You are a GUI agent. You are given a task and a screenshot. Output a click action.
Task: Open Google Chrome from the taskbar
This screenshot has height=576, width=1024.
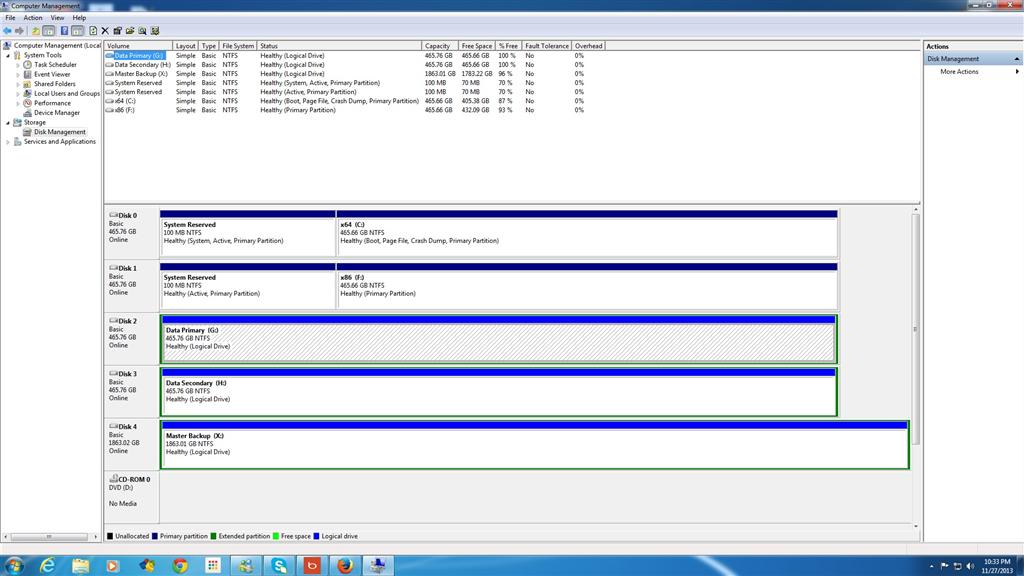180,566
